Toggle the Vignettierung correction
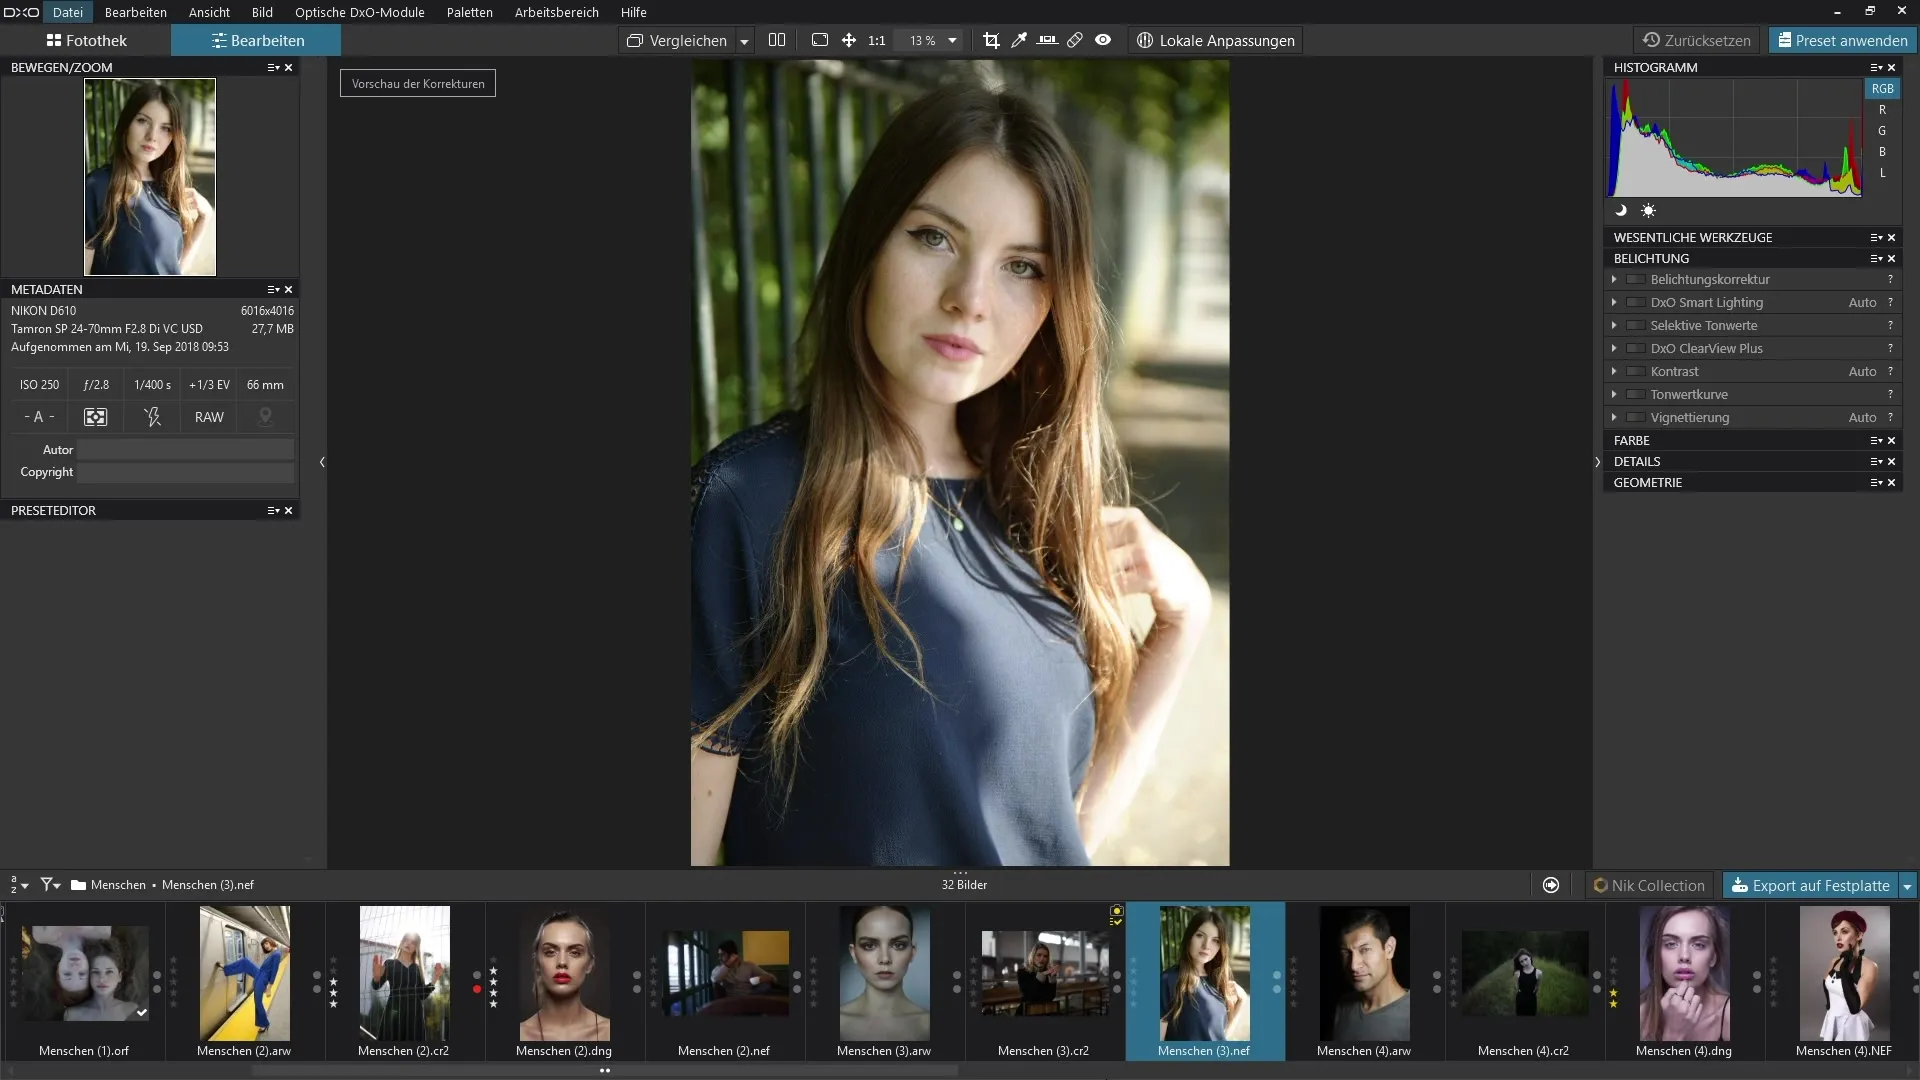Viewport: 1920px width, 1080px height. 1636,417
